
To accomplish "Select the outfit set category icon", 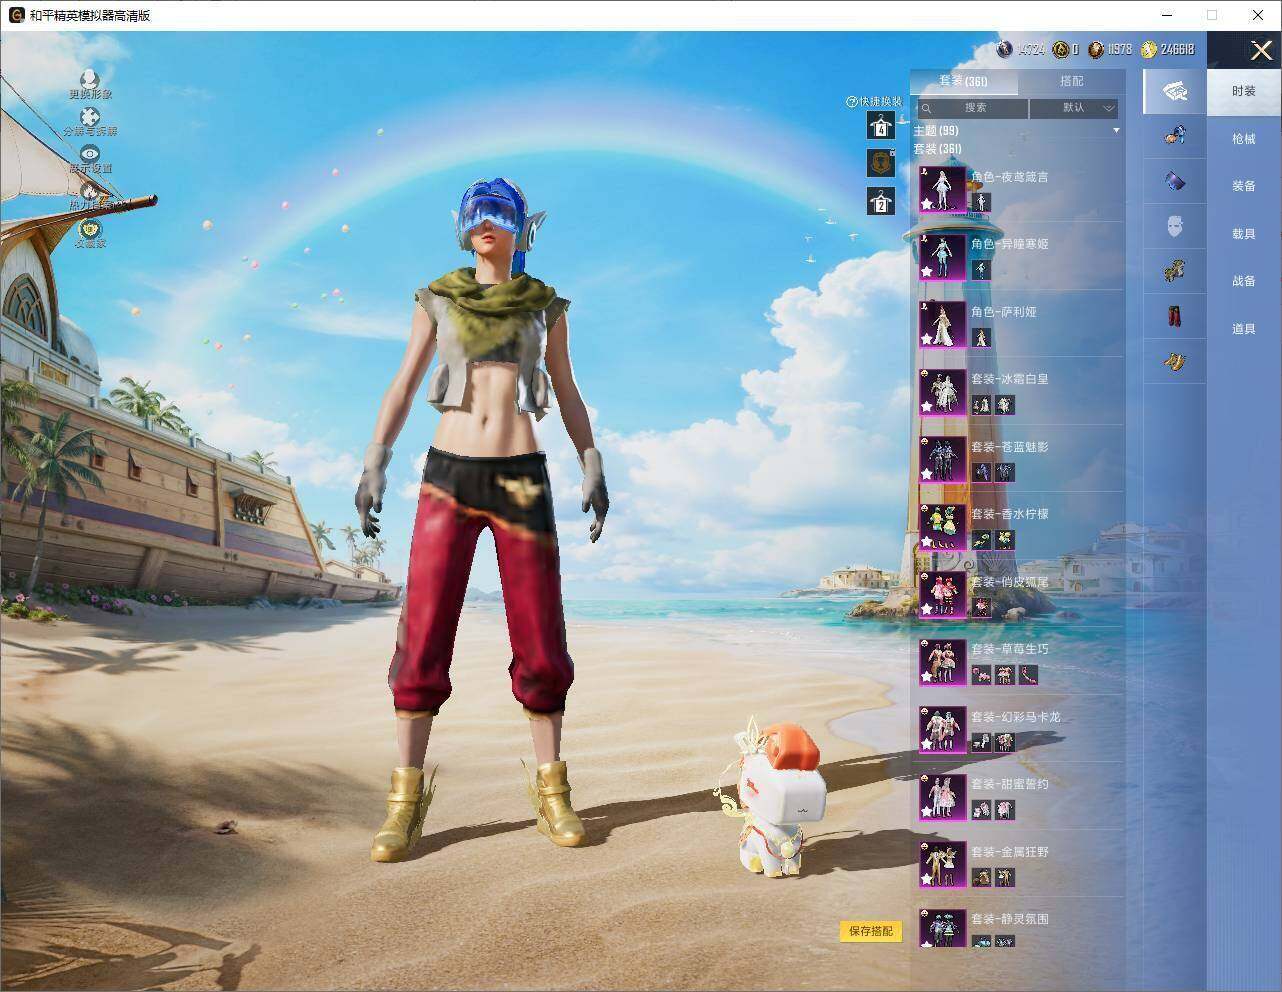I will click(1175, 92).
